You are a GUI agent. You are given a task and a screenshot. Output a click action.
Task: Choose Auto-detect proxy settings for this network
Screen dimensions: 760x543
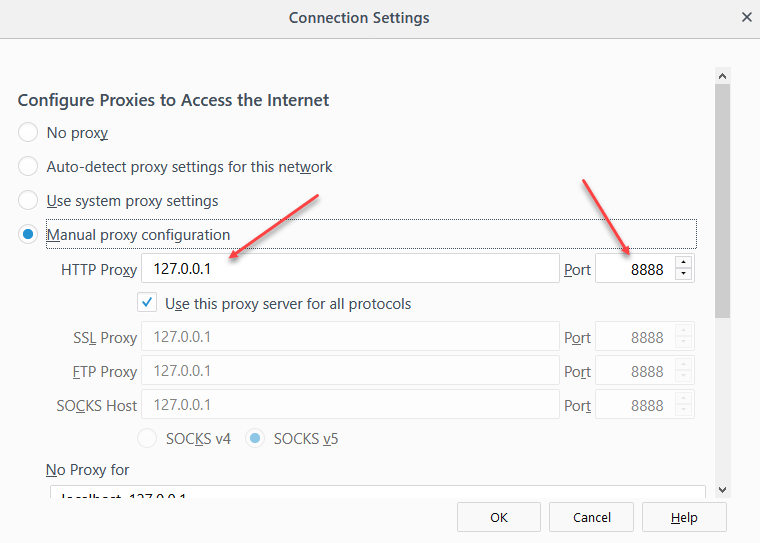pyautogui.click(x=29, y=167)
